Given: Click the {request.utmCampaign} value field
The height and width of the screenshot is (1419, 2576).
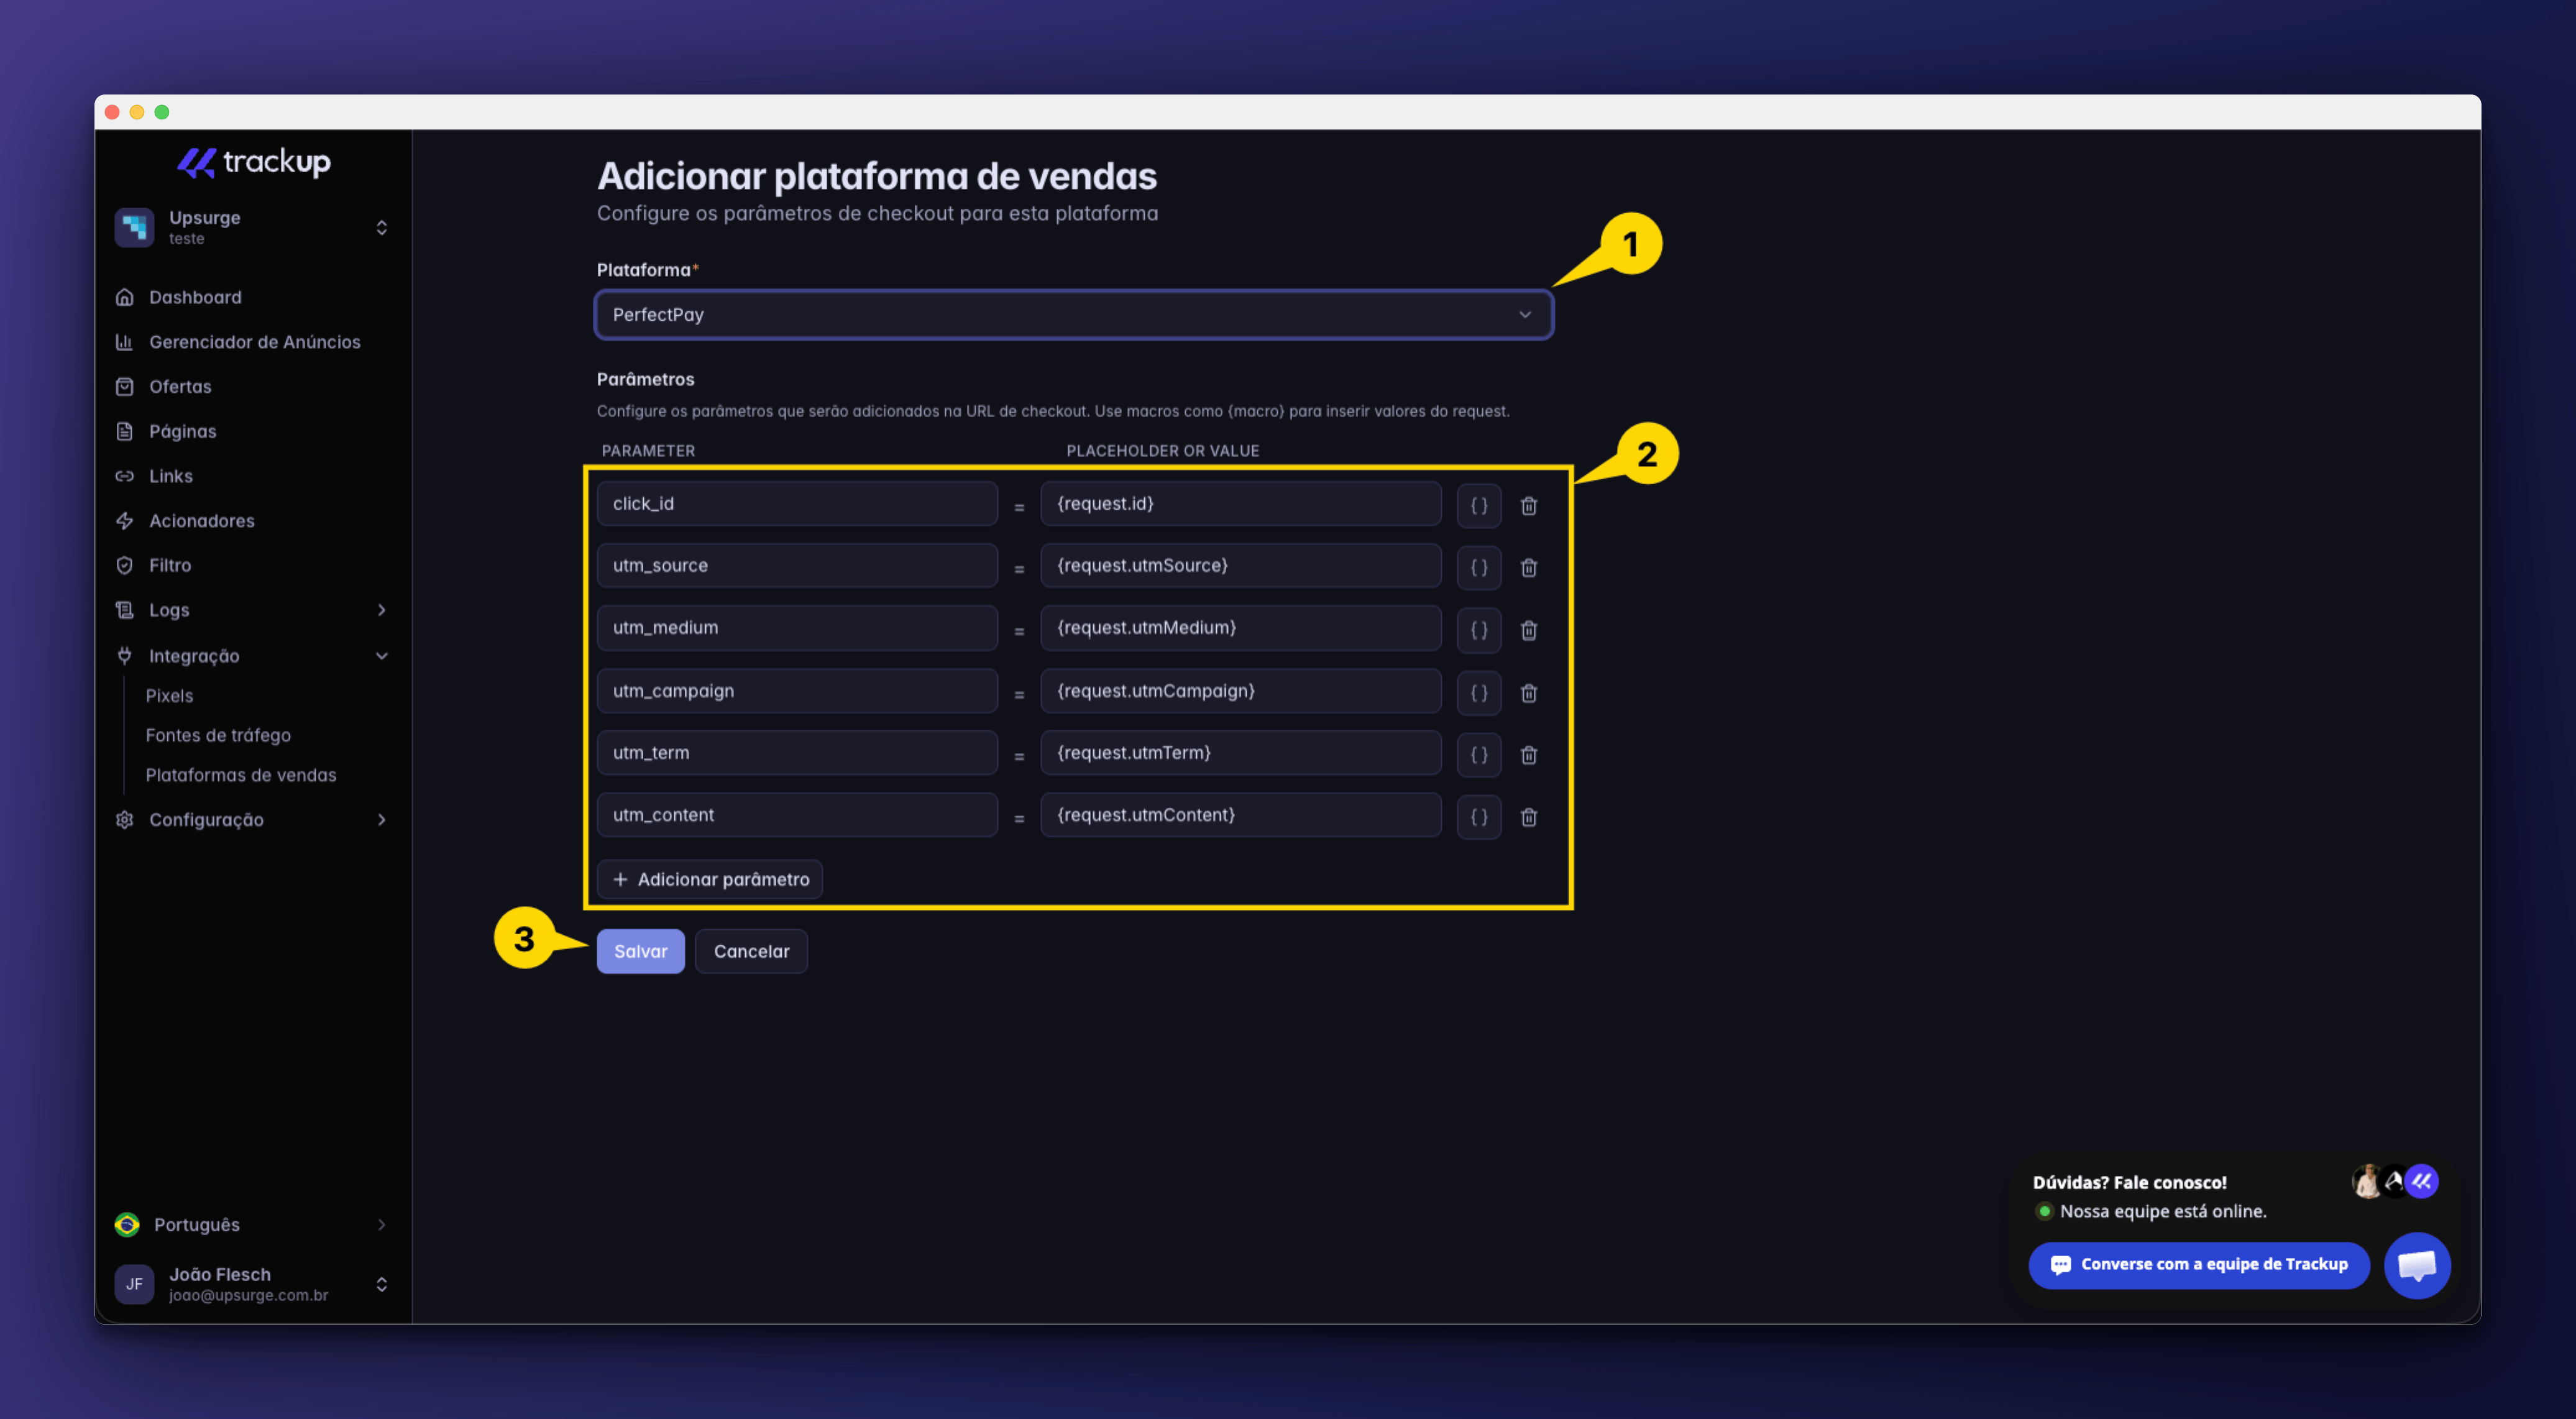Looking at the screenshot, I should [x=1240, y=691].
